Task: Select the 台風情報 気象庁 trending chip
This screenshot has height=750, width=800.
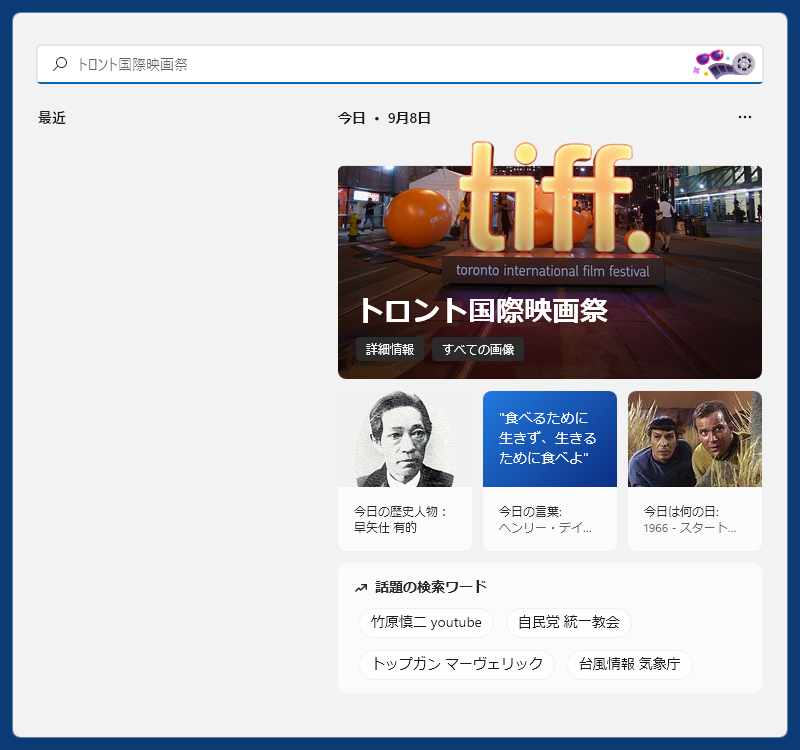Action: [629, 664]
